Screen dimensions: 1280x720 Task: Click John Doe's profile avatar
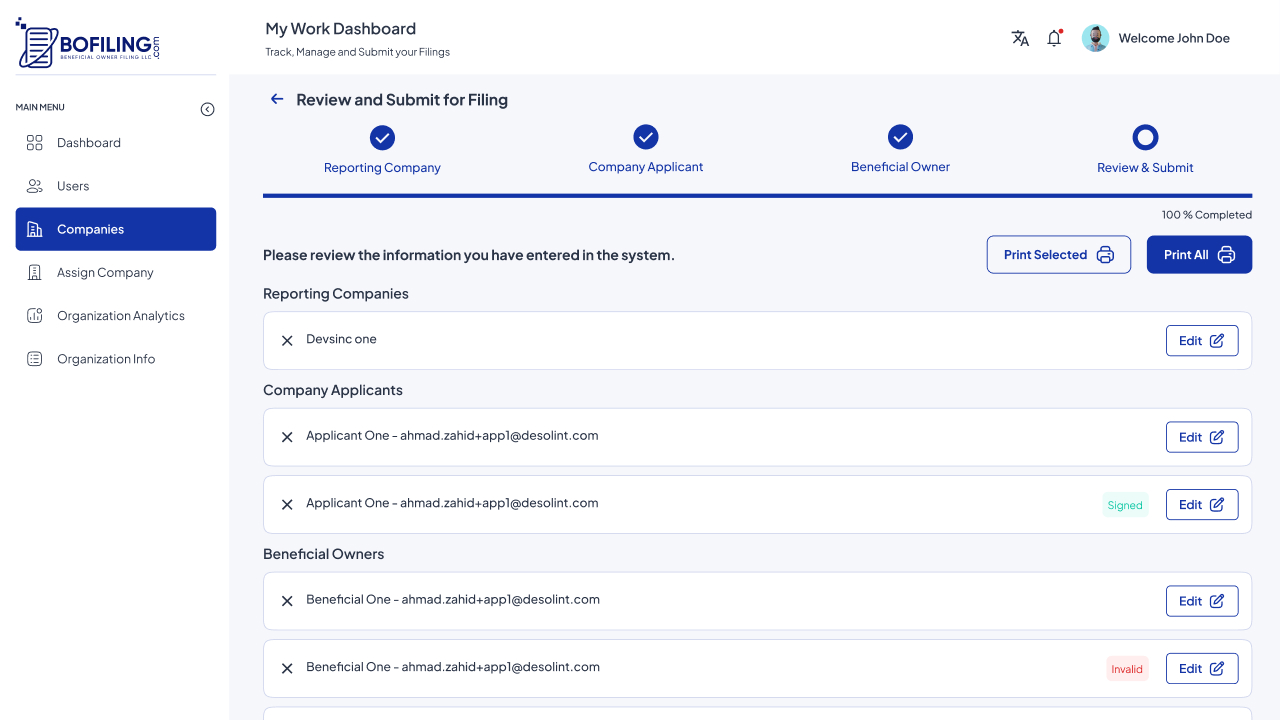(x=1095, y=38)
